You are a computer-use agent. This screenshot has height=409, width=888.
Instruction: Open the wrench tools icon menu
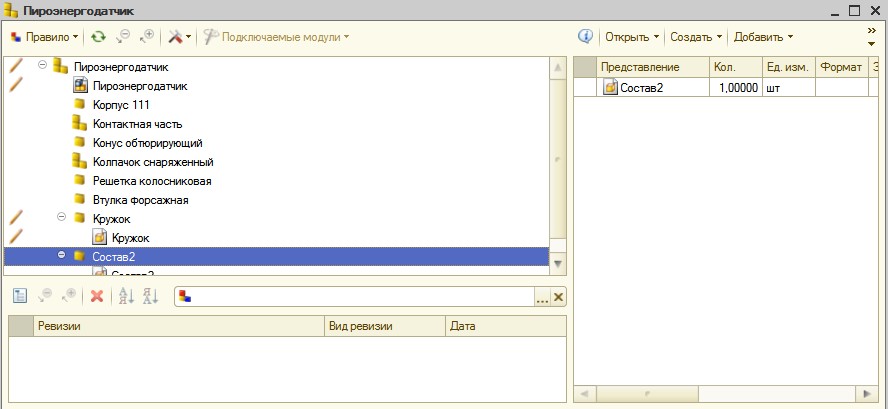pyautogui.click(x=176, y=37)
